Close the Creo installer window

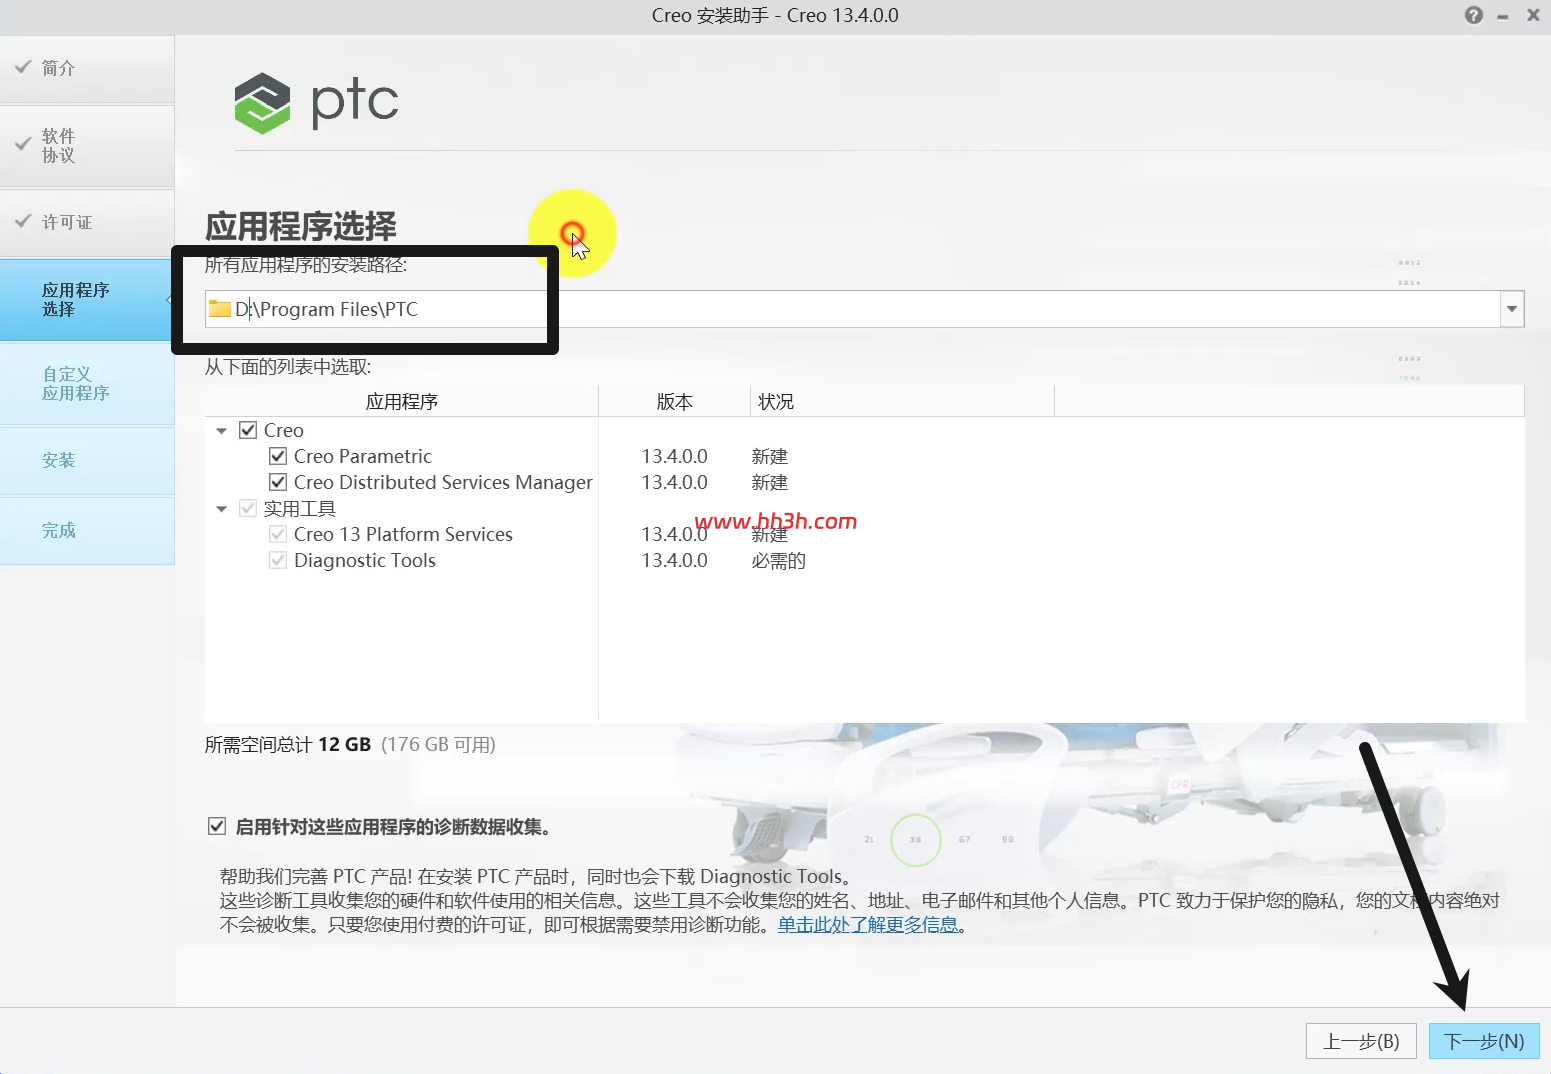[x=1533, y=15]
